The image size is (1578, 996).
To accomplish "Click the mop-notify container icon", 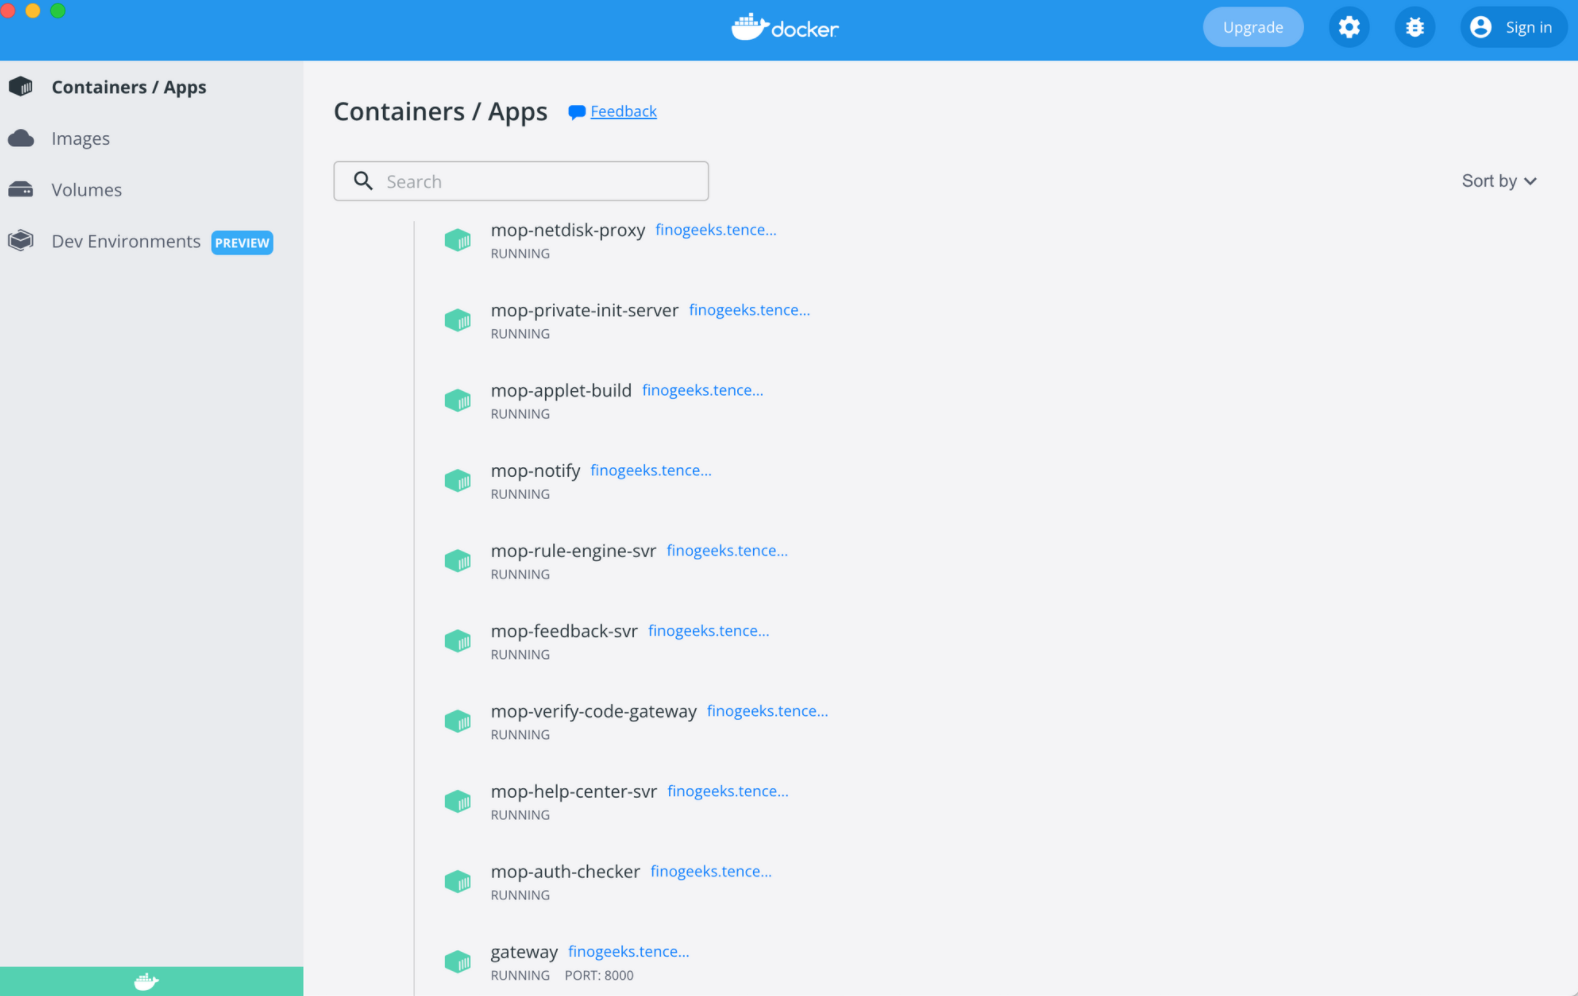I will click(458, 481).
